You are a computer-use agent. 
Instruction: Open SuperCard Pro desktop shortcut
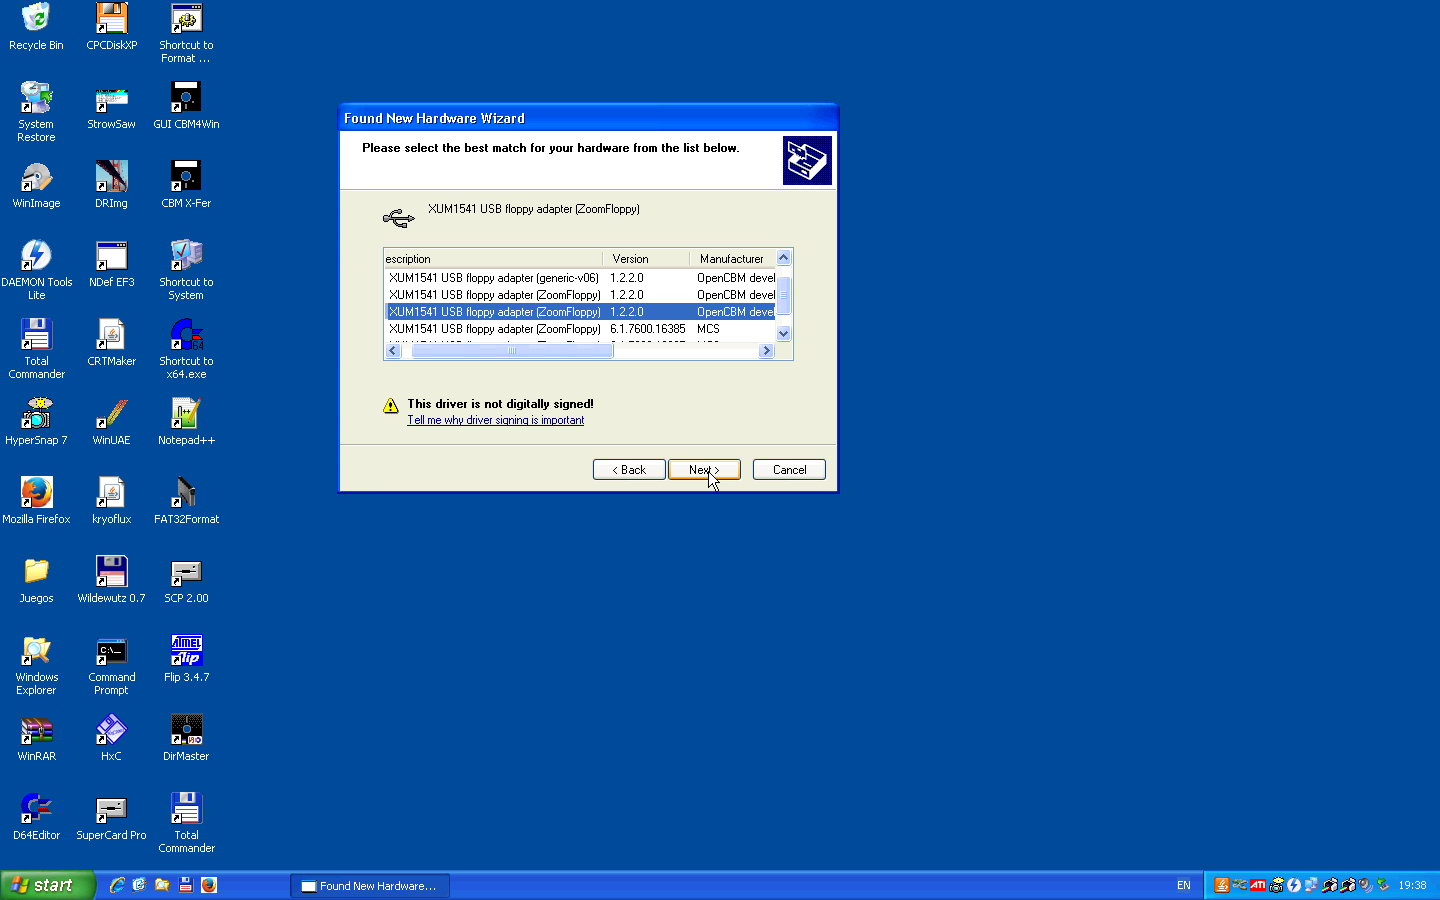pos(111,817)
